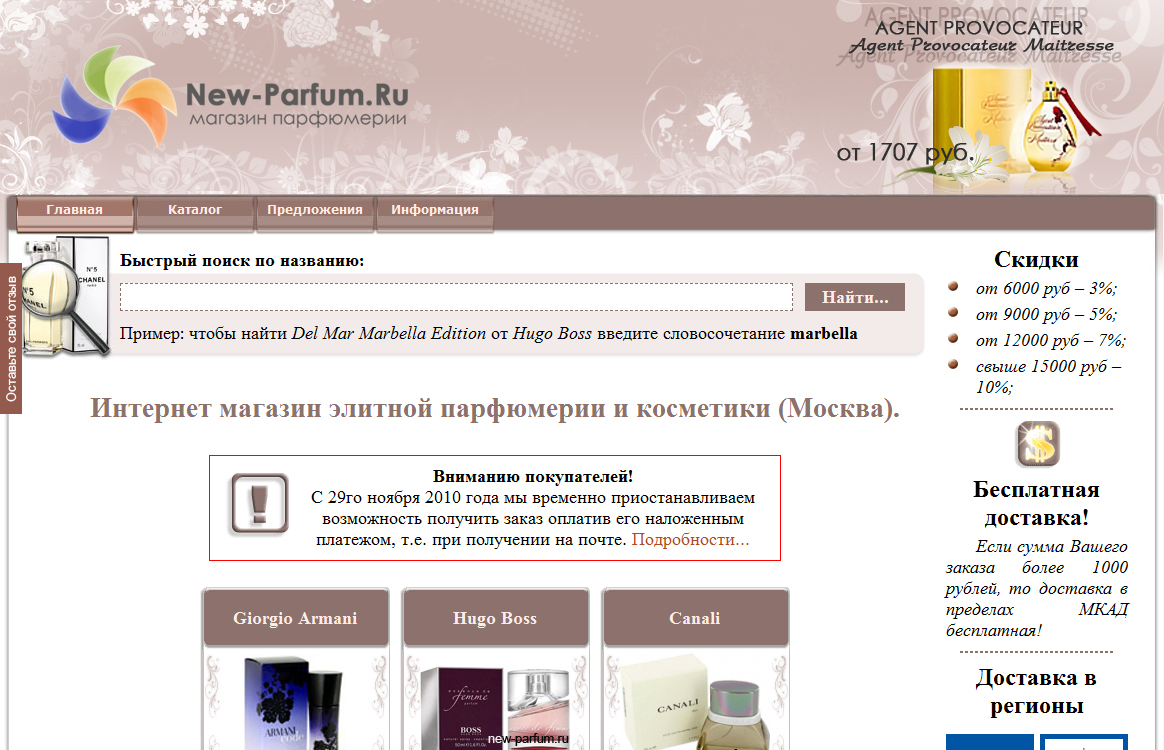
Task: Click the AGENT PROVOCATEUR banner title
Action: [x=978, y=28]
